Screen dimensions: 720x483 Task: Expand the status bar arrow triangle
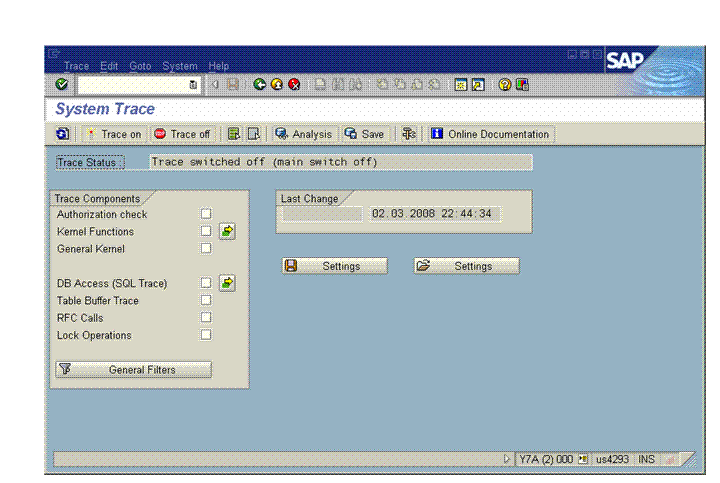click(507, 459)
